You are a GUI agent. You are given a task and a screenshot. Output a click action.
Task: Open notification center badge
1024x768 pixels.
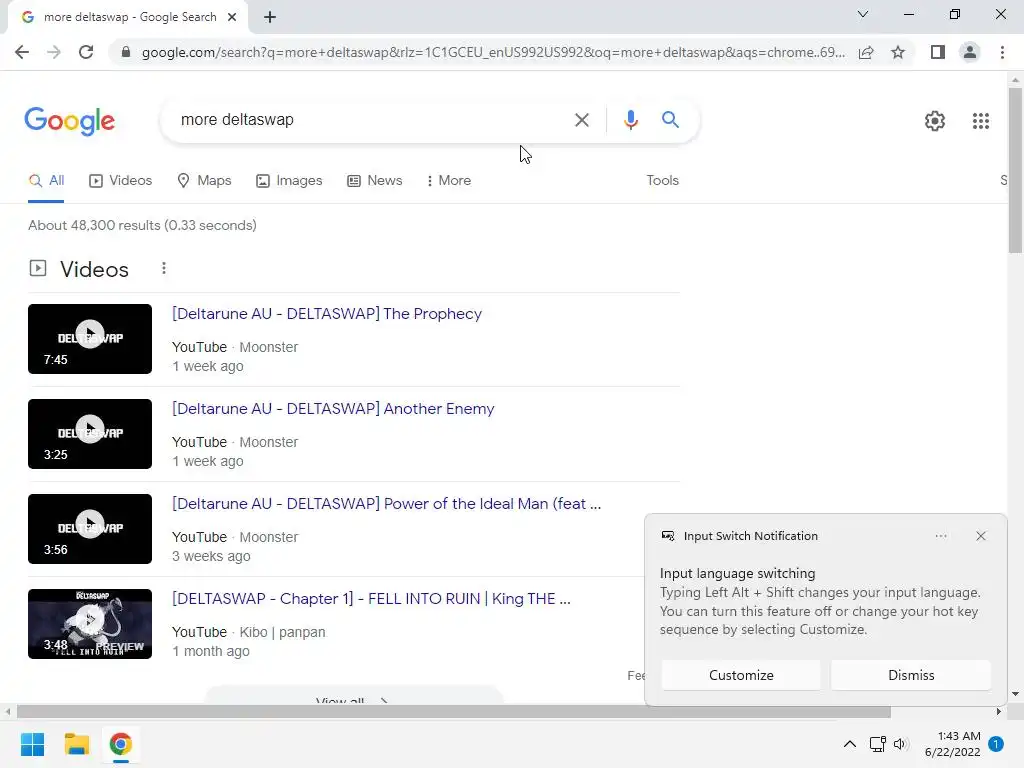click(996, 744)
